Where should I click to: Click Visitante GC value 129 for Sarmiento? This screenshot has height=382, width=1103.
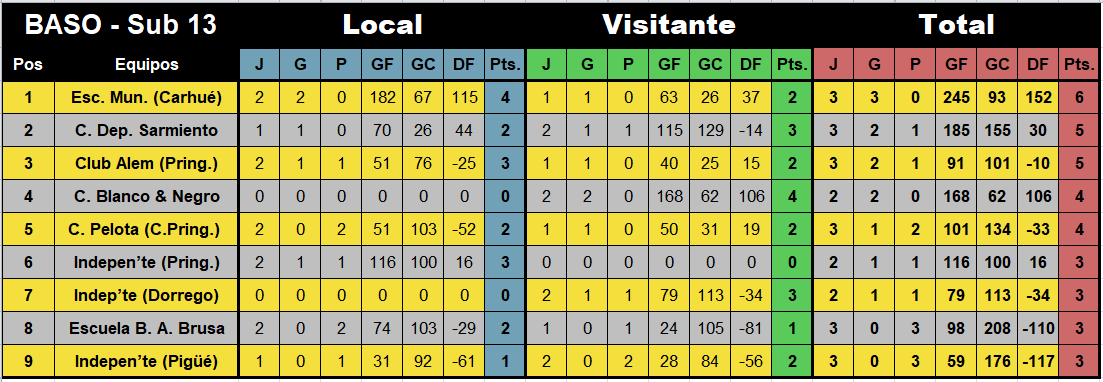710,131
